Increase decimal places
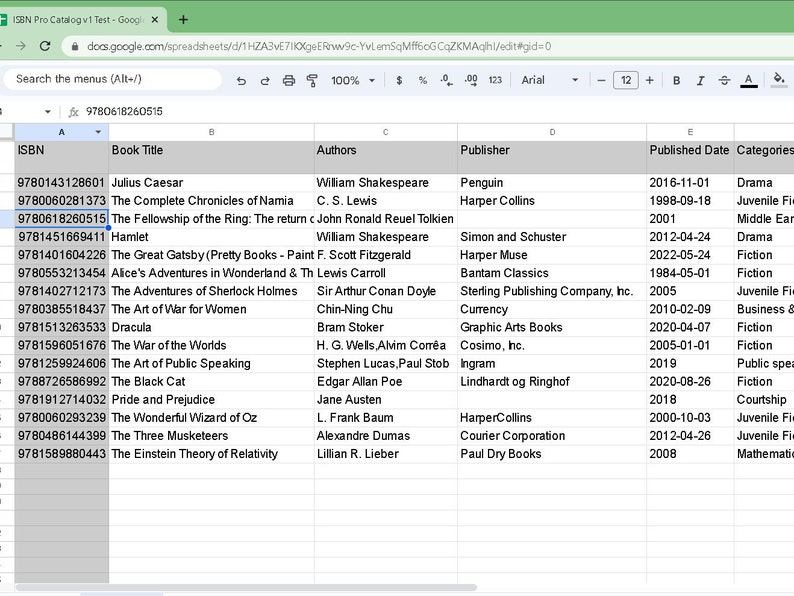 tap(471, 81)
